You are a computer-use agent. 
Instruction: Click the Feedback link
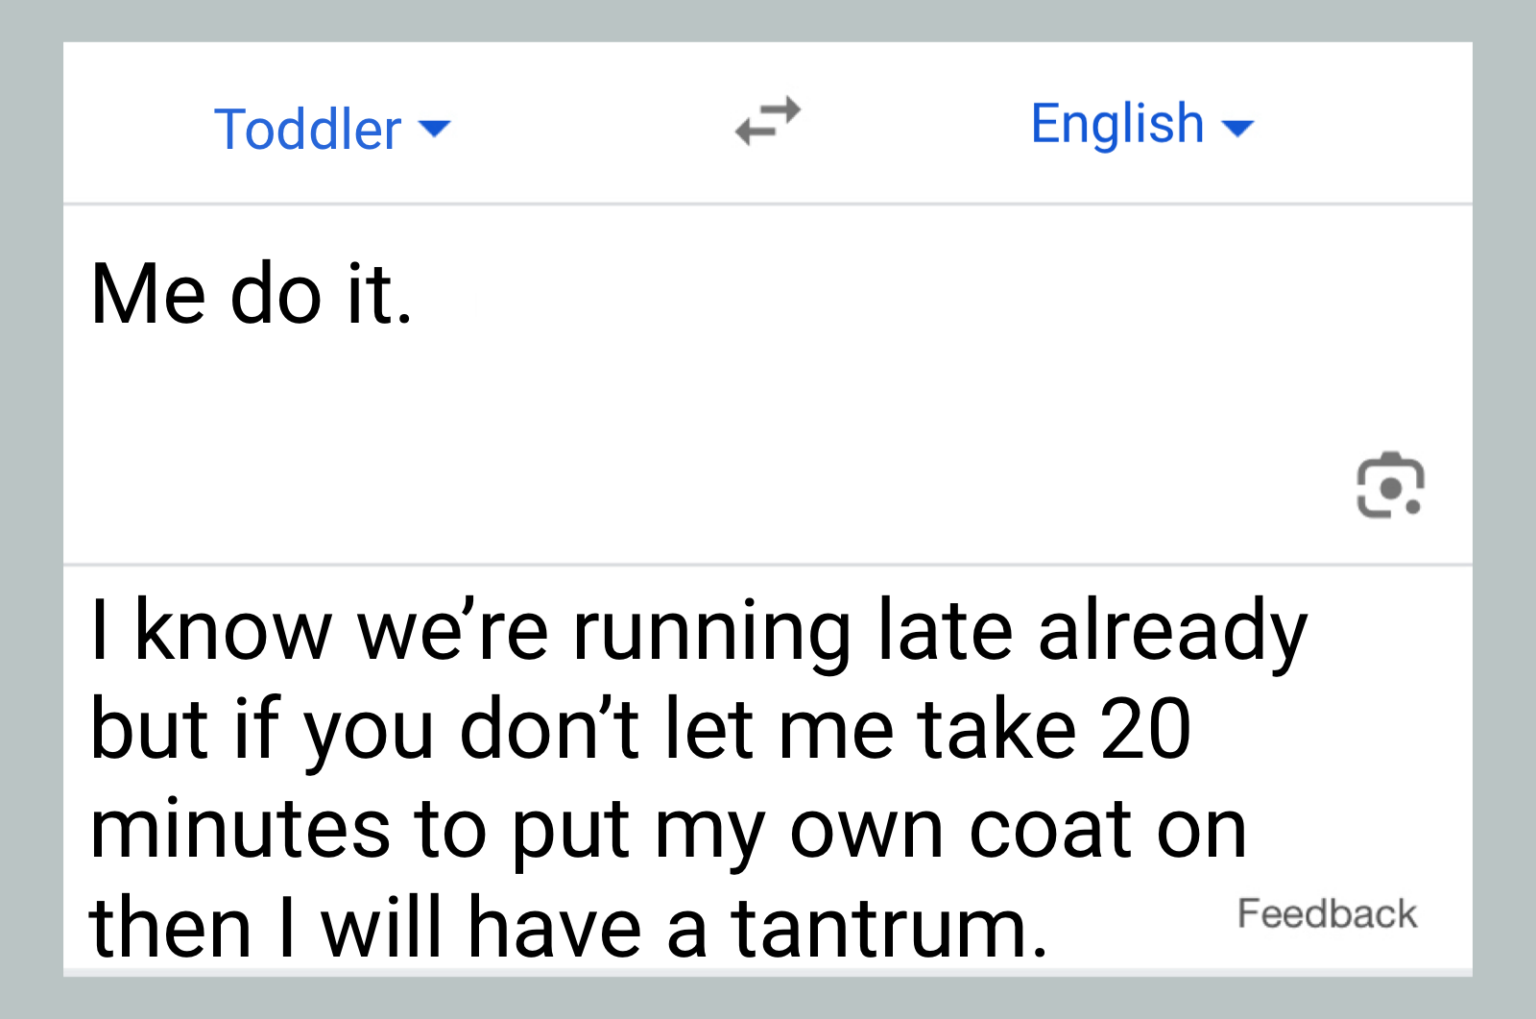(1327, 912)
